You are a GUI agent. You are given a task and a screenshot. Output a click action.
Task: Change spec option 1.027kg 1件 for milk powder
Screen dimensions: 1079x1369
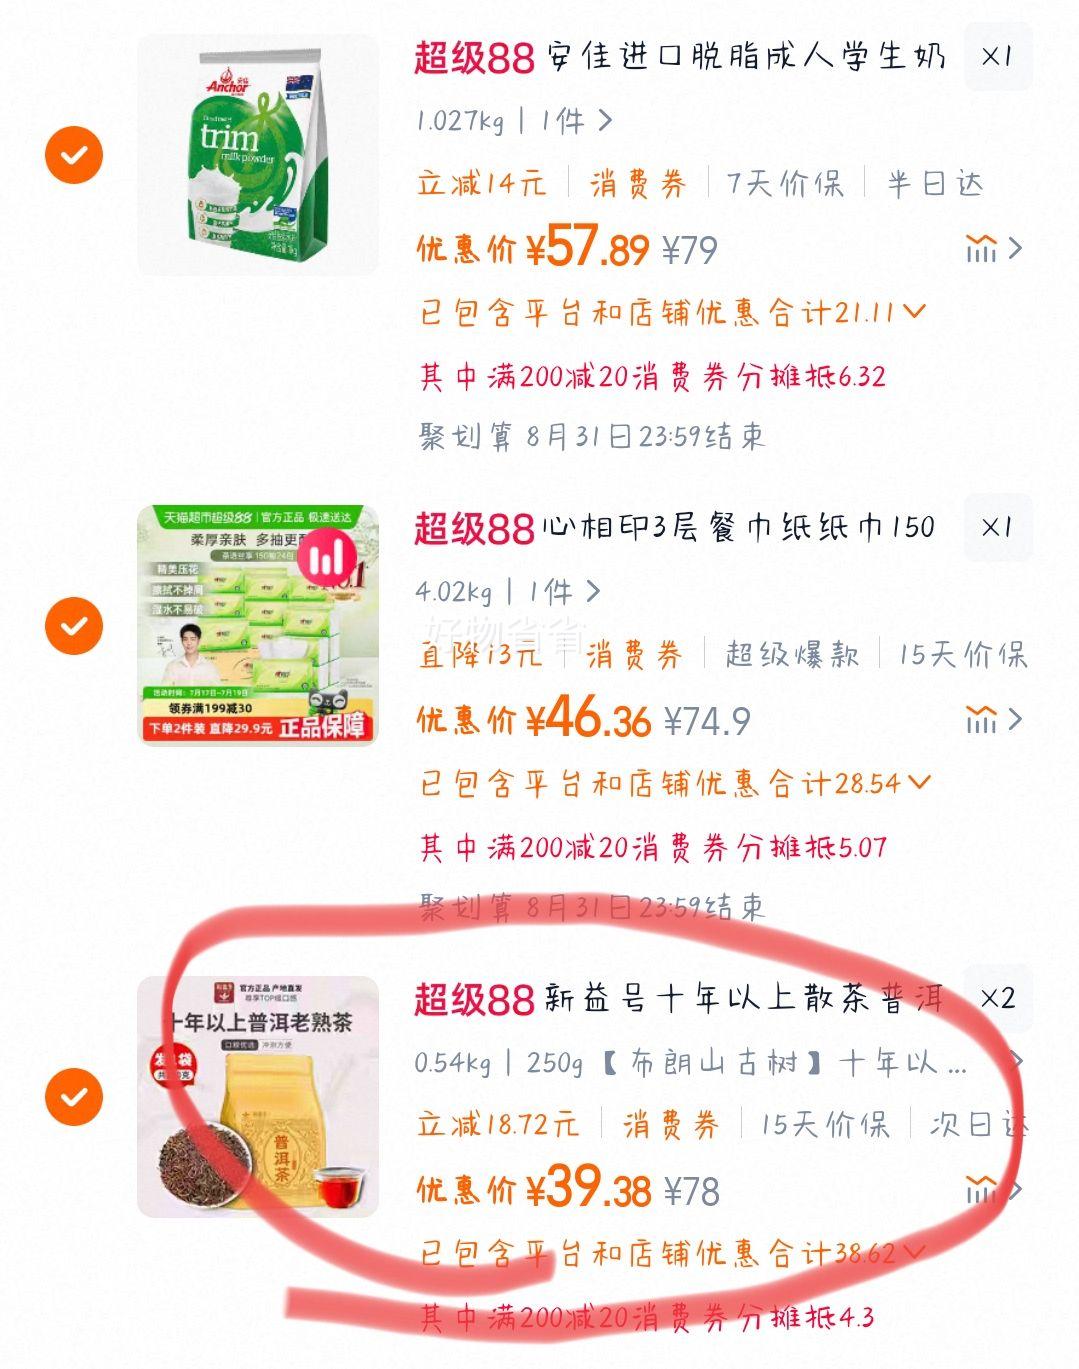(514, 121)
